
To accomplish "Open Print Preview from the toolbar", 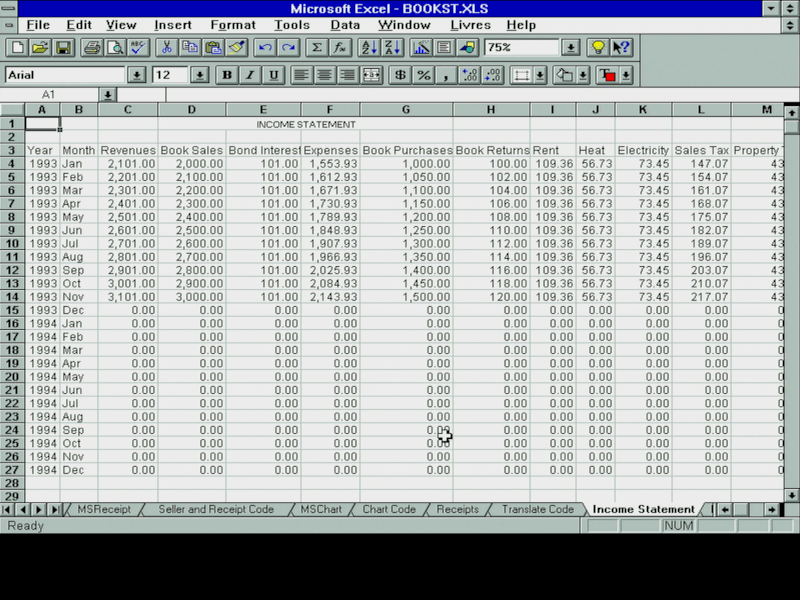I will [115, 47].
